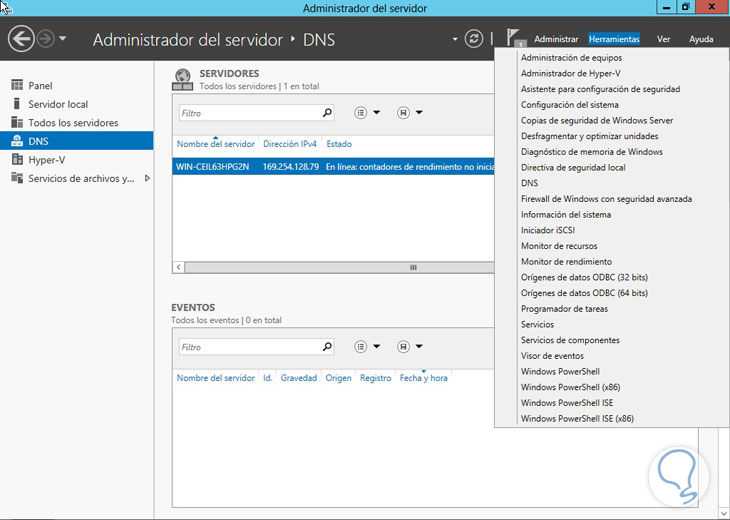Open Programador de tareas menu entry
Viewport: 730px width, 520px height.
coord(564,309)
